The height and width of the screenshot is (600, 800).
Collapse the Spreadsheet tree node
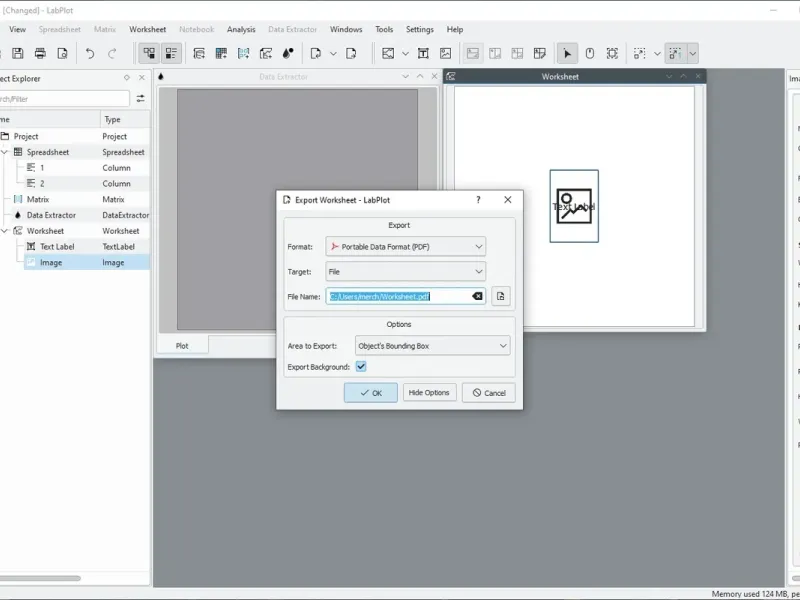tap(5, 152)
